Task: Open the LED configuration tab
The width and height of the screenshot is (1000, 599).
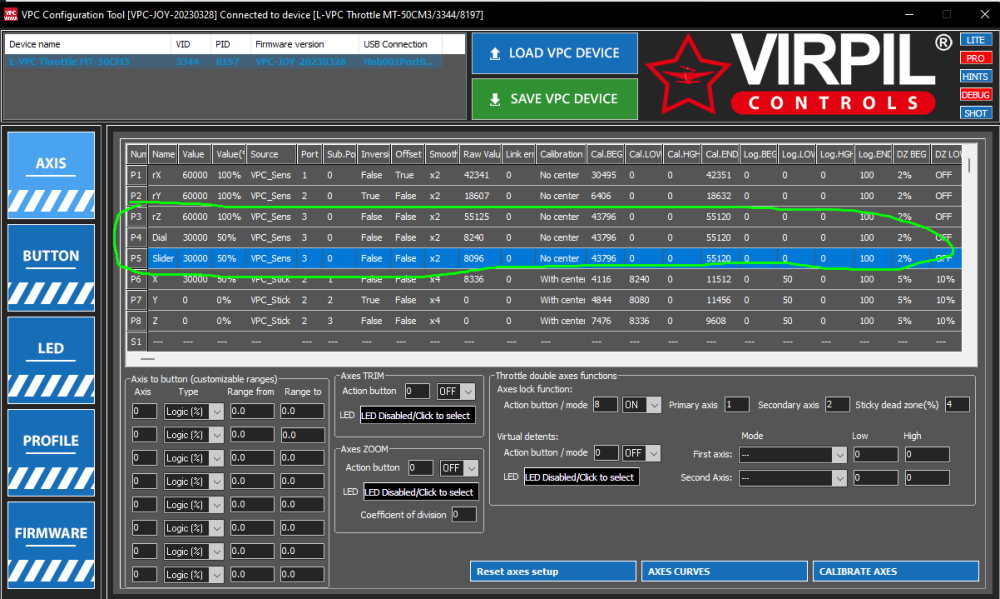Action: click(51, 360)
